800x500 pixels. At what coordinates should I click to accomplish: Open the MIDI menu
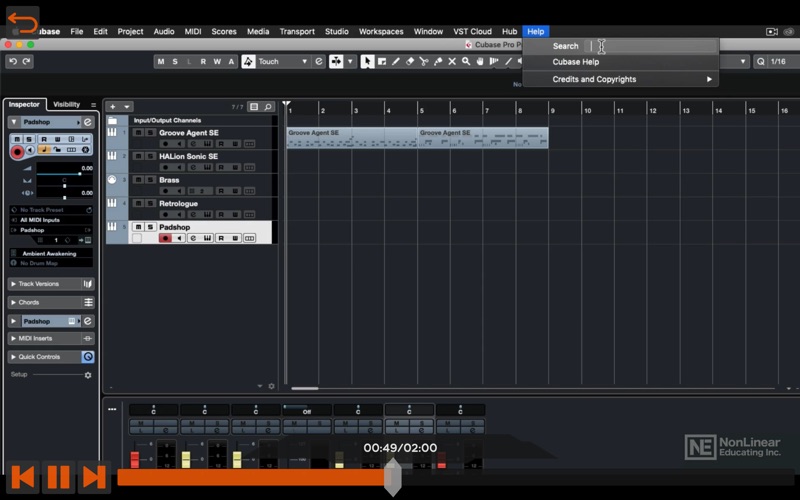tap(193, 31)
